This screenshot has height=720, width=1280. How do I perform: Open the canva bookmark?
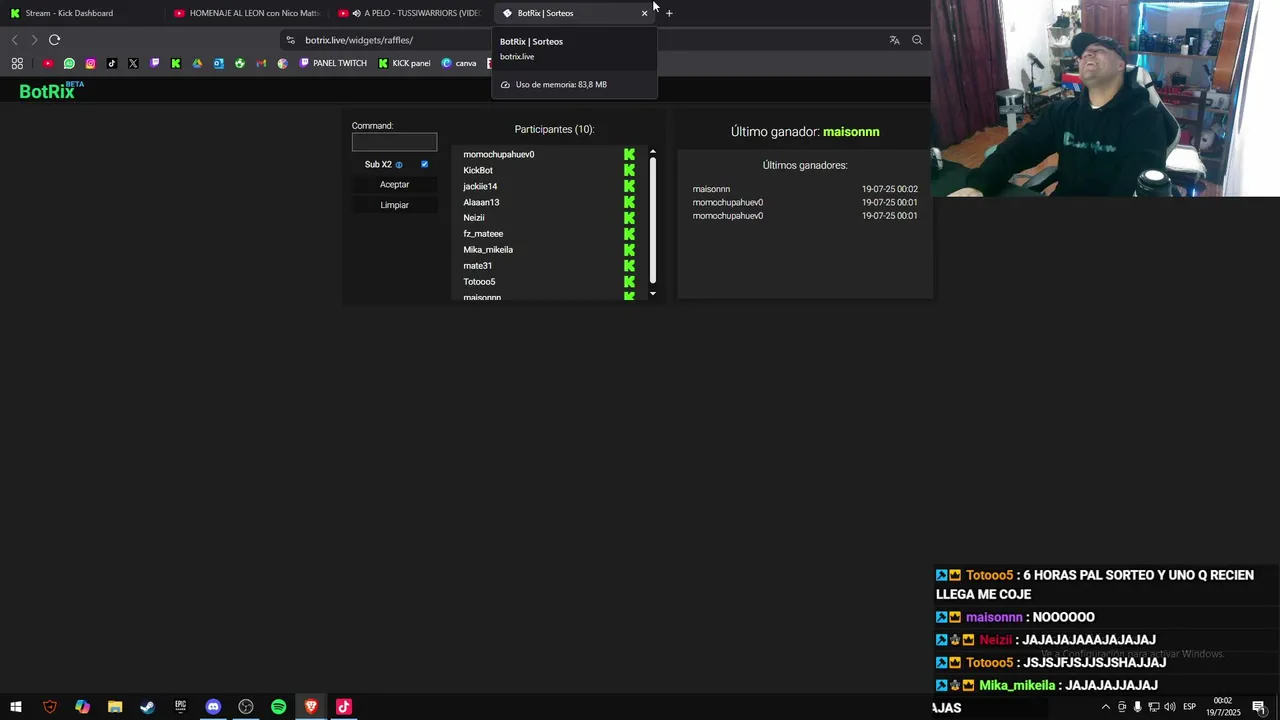pyautogui.click(x=459, y=63)
